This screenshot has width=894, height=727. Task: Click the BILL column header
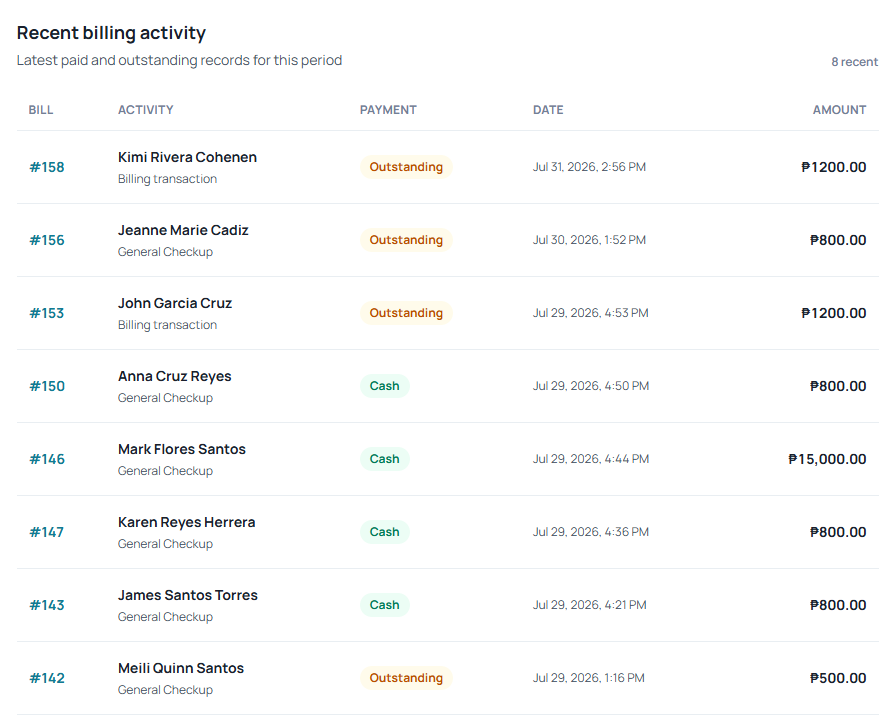[x=41, y=110]
